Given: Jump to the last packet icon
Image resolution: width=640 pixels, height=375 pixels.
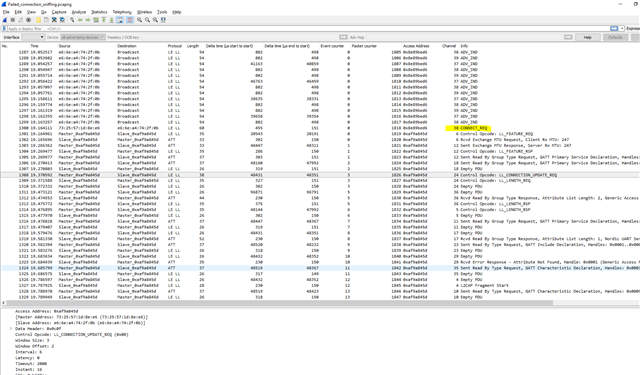Looking at the screenshot, I should pos(111,20).
